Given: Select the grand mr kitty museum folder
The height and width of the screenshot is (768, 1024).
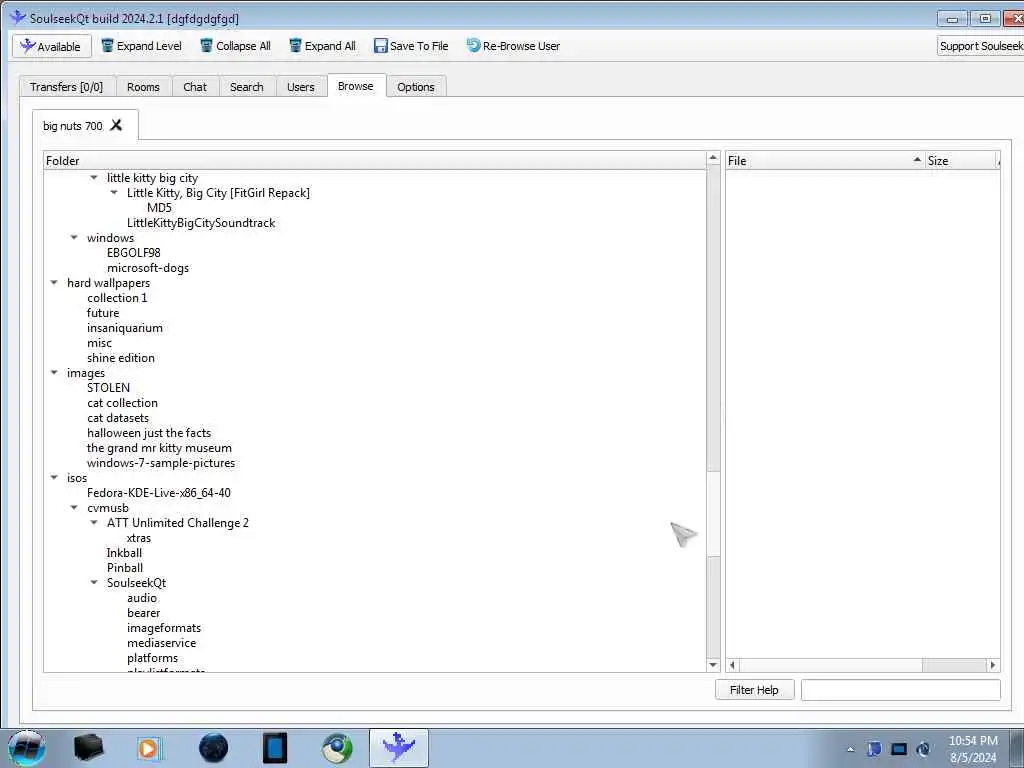Looking at the screenshot, I should tap(159, 448).
